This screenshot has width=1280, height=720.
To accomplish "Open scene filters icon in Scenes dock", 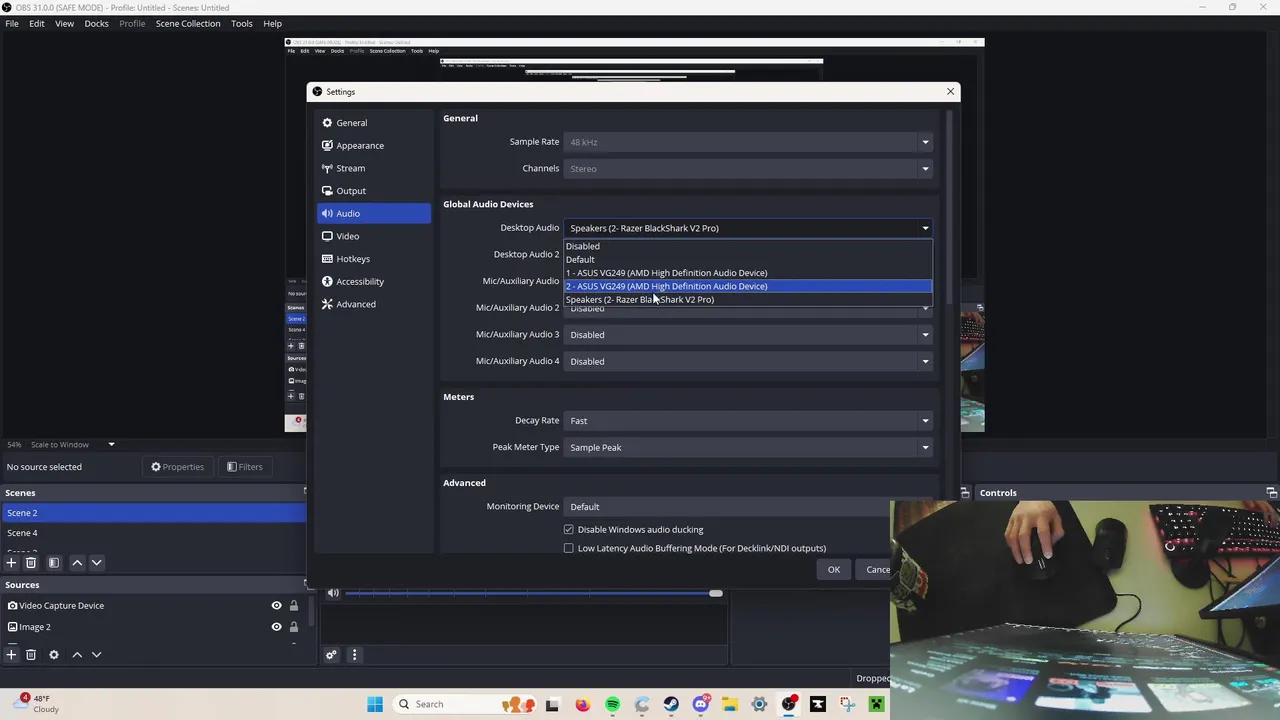I will (54, 563).
